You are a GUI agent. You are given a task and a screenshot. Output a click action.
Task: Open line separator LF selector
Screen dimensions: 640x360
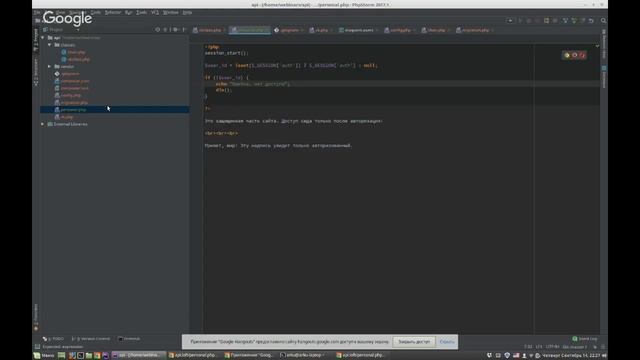coord(539,347)
